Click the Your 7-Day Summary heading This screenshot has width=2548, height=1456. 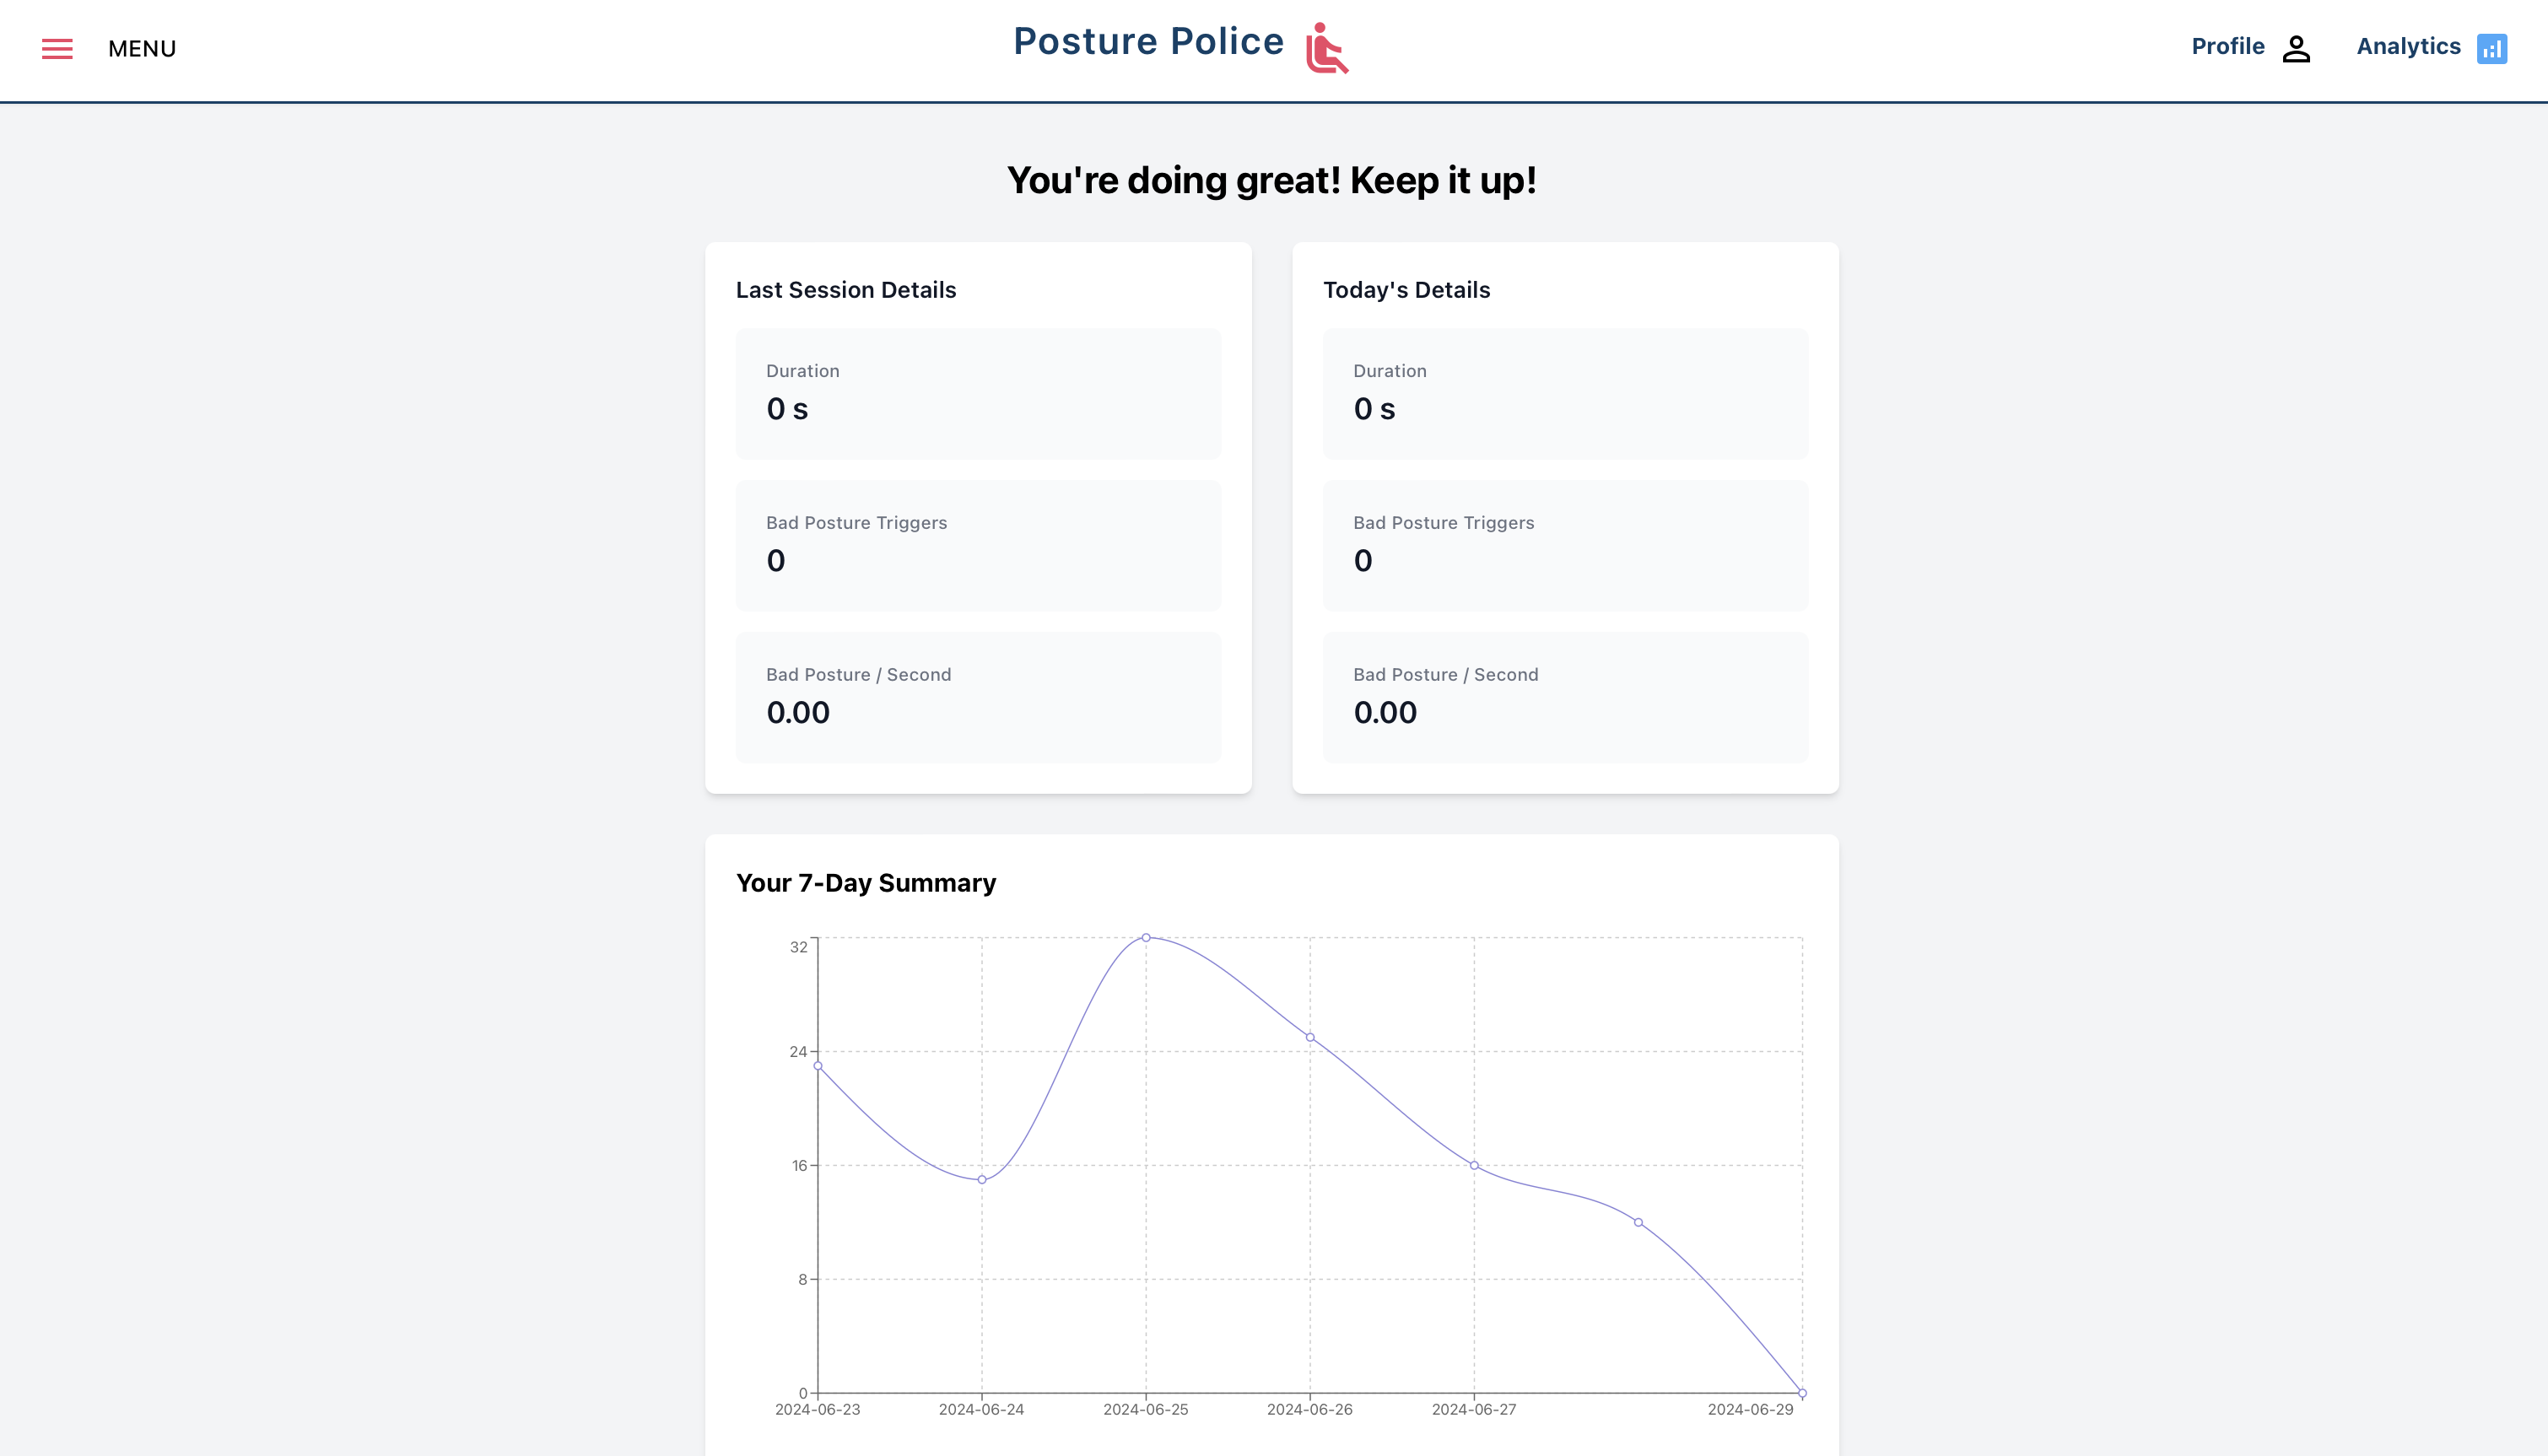[x=866, y=883]
